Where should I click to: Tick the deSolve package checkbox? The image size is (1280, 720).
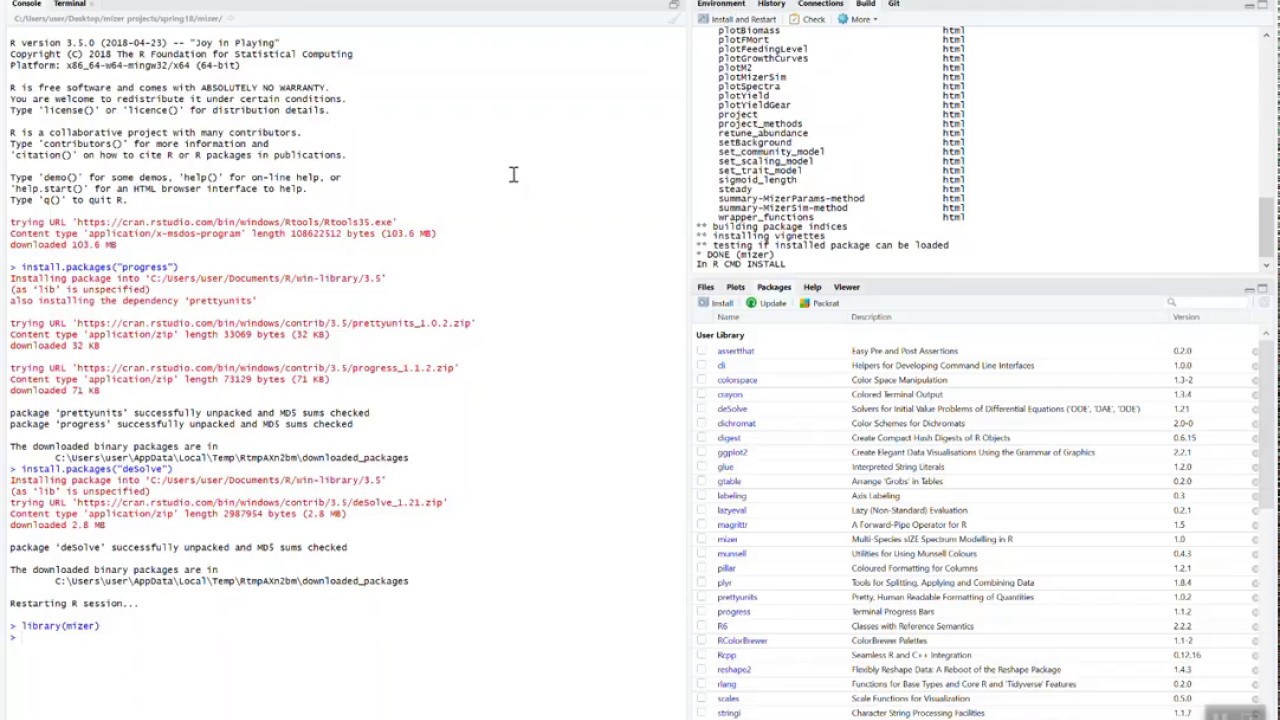pos(701,409)
